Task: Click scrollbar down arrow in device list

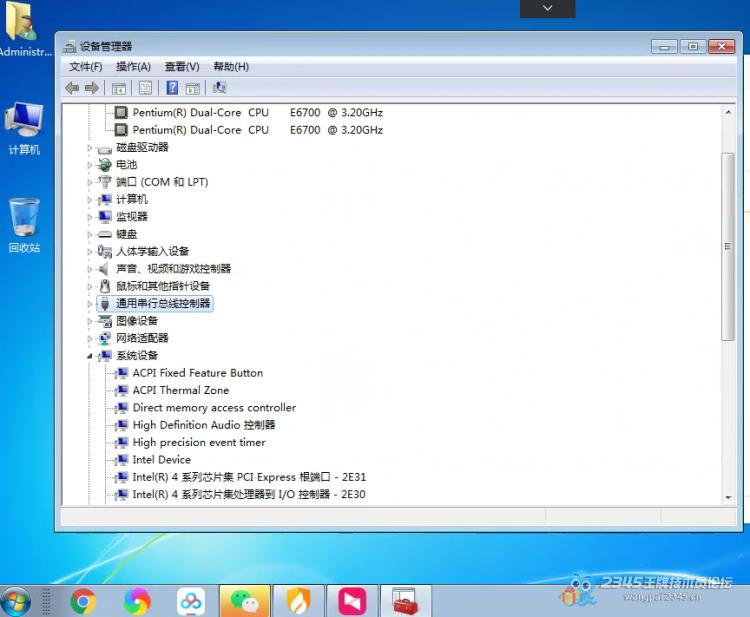Action: click(x=728, y=497)
